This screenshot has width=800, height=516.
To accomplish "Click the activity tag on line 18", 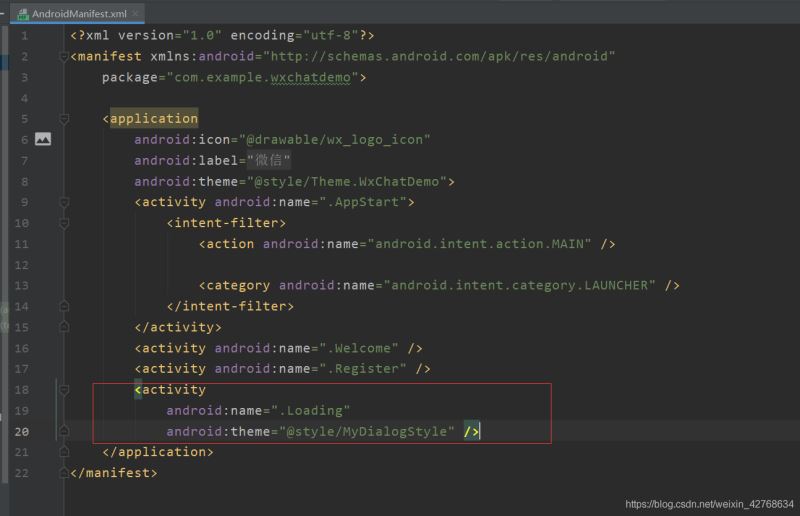I will 170,390.
